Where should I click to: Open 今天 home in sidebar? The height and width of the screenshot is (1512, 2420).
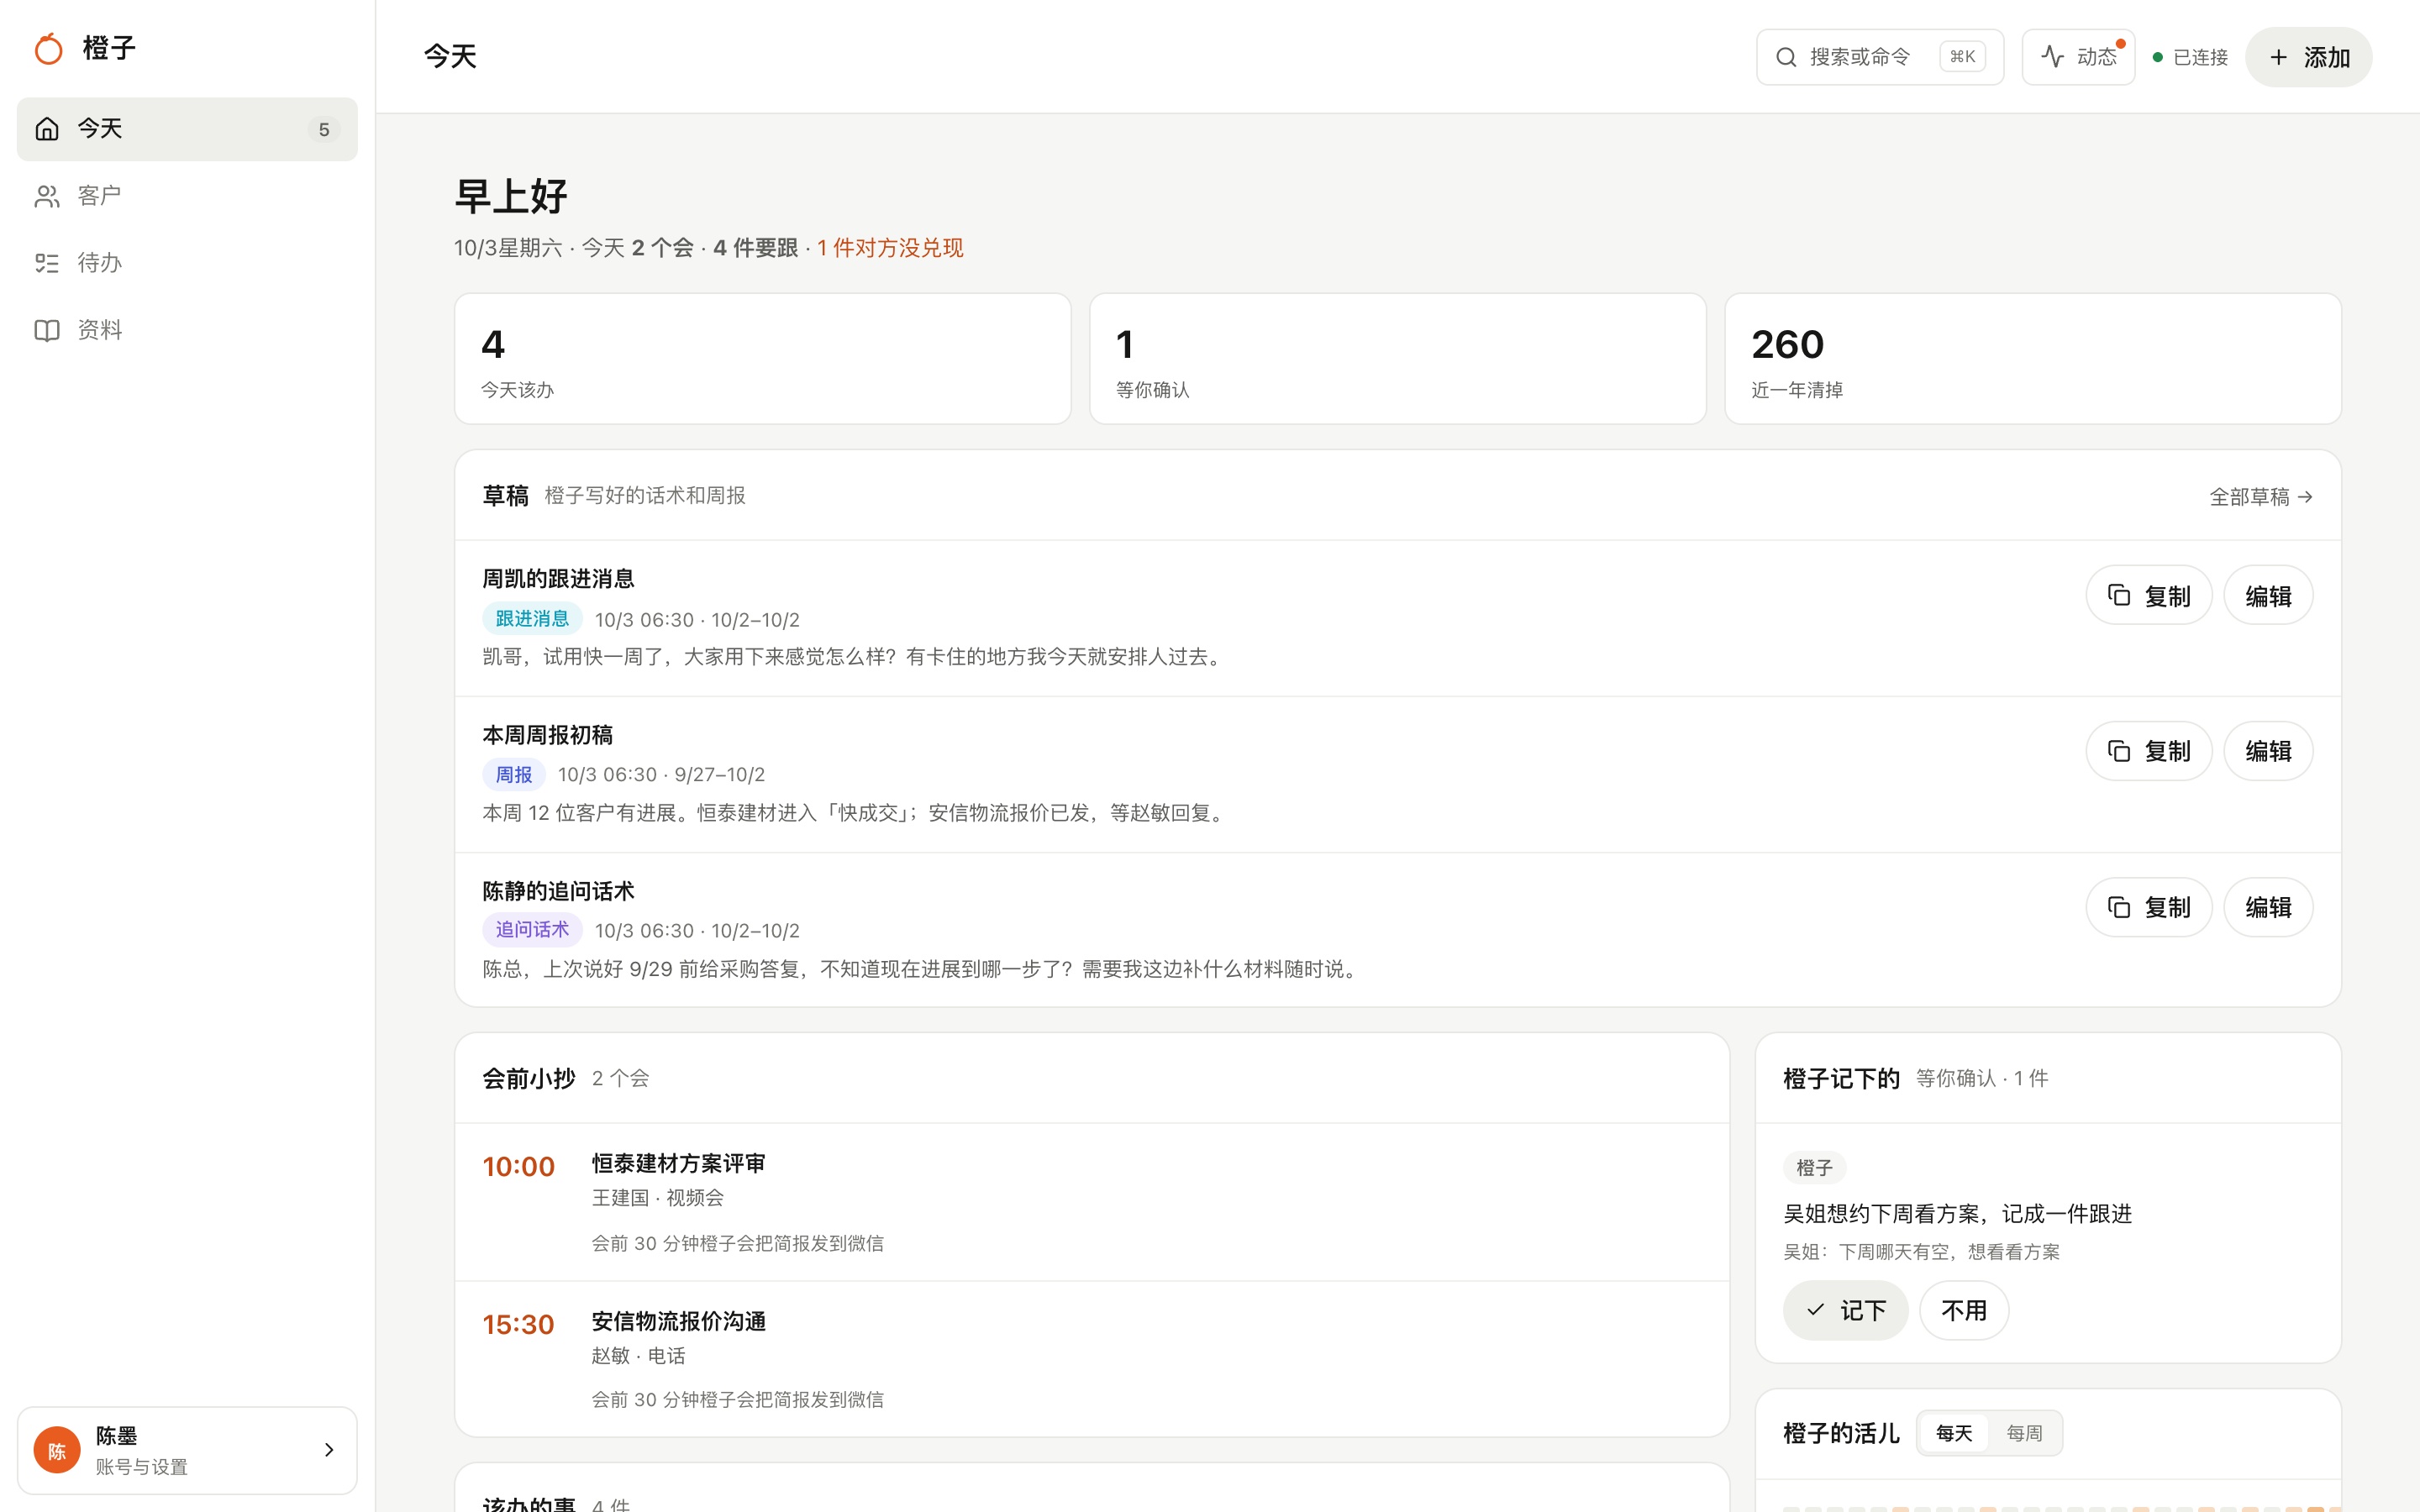(187, 129)
